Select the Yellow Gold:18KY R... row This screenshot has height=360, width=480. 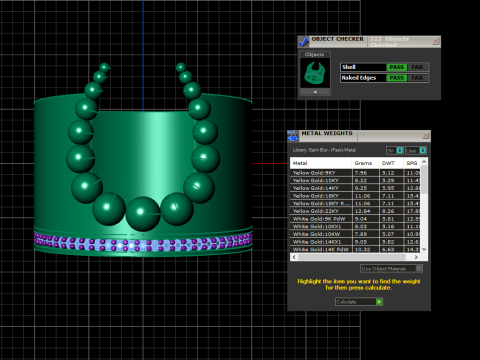(x=355, y=203)
